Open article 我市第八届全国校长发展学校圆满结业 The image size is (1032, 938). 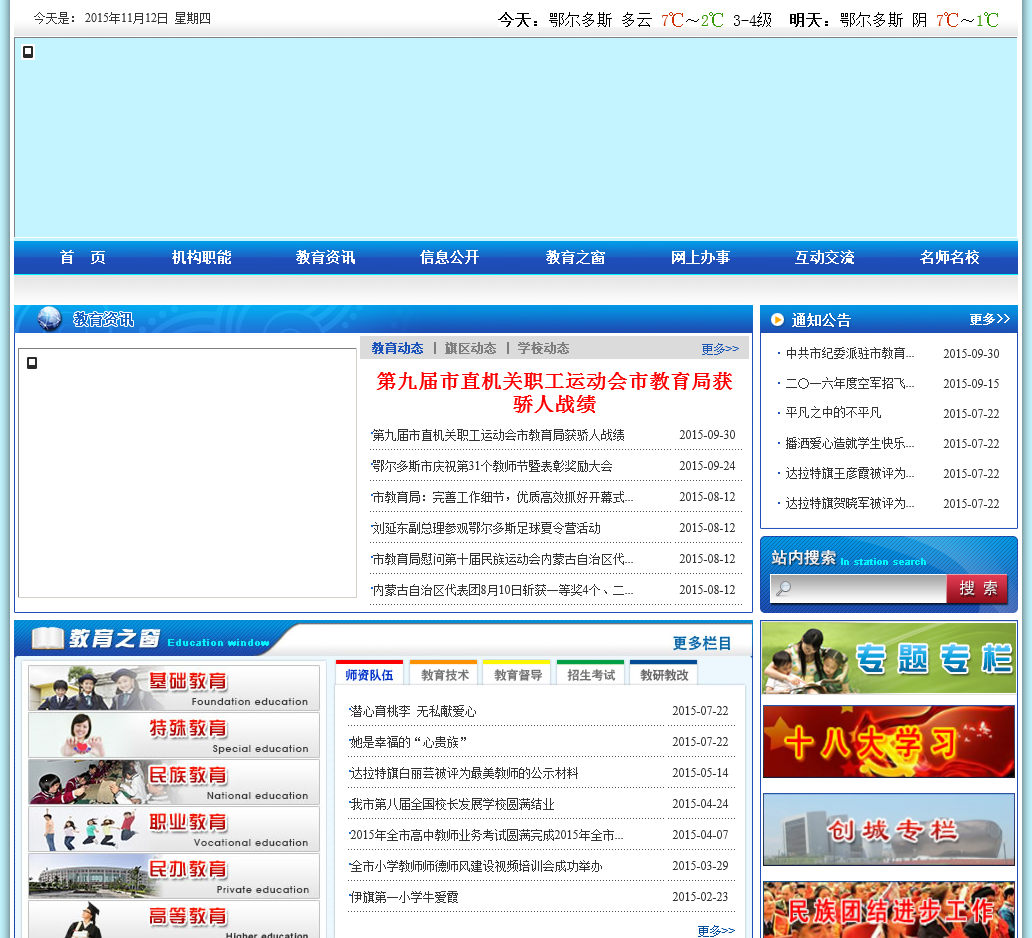tap(452, 804)
